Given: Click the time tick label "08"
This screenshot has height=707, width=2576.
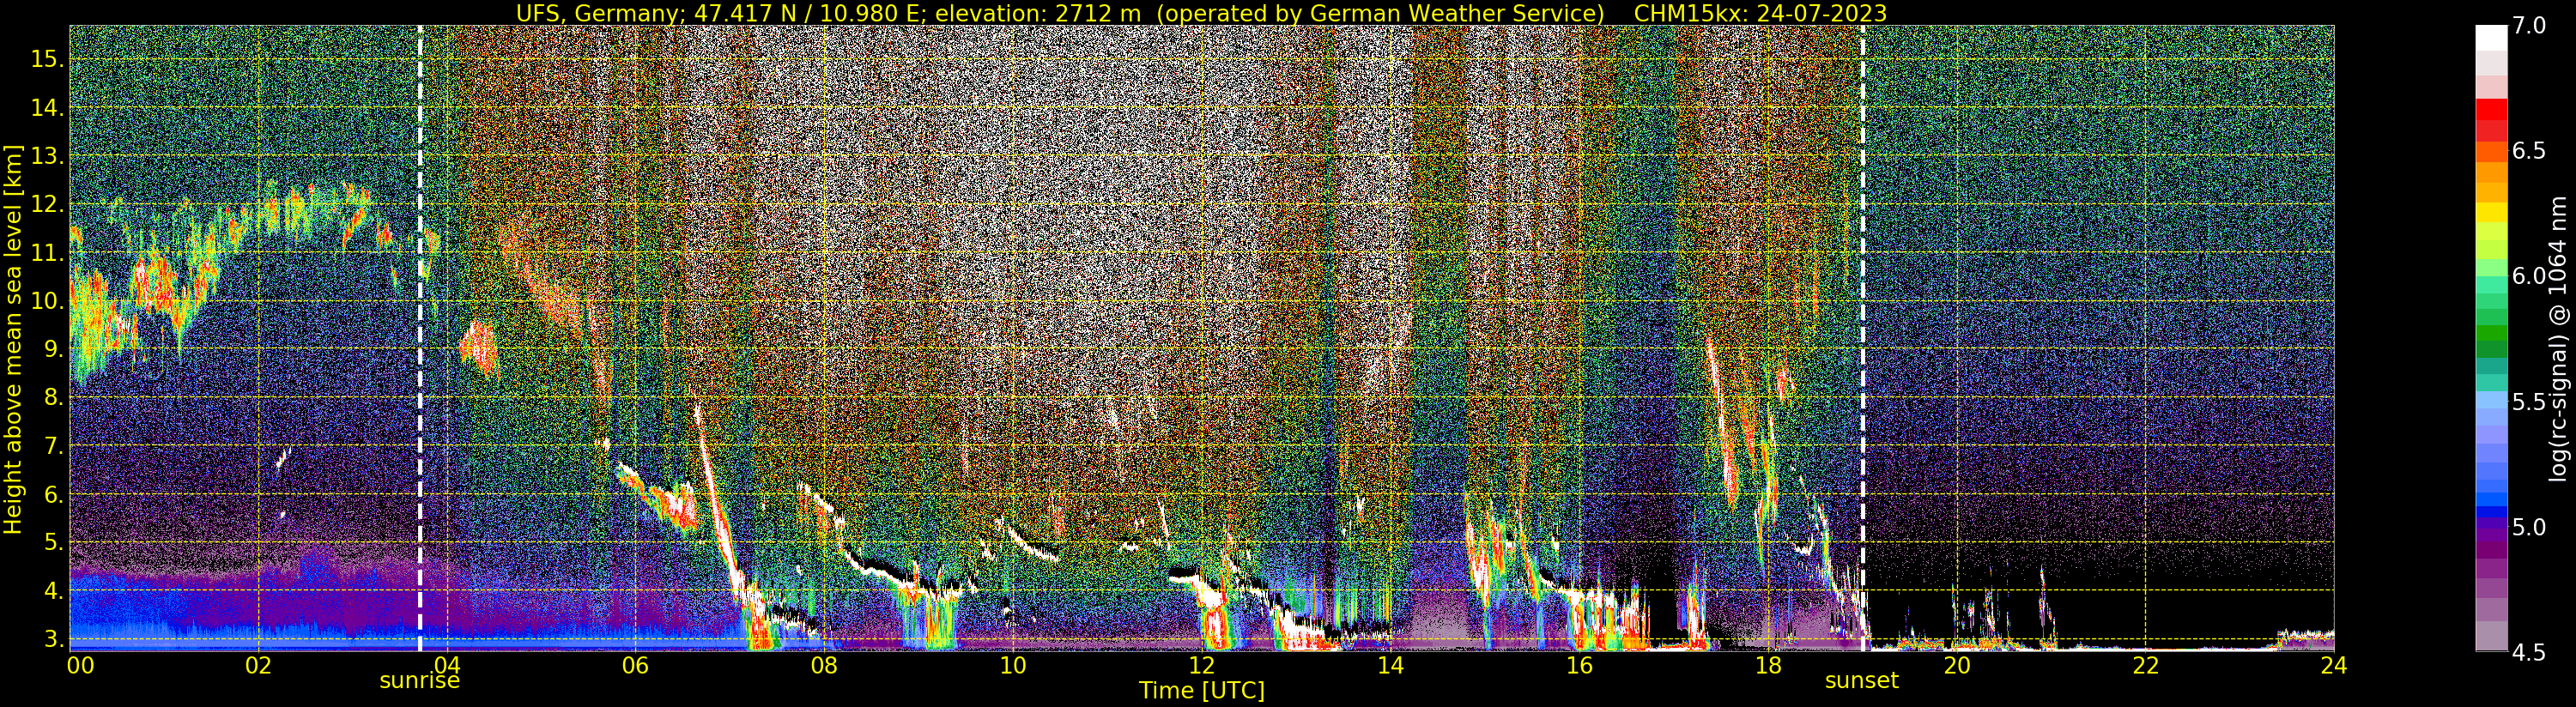Looking at the screenshot, I should coord(824,665).
